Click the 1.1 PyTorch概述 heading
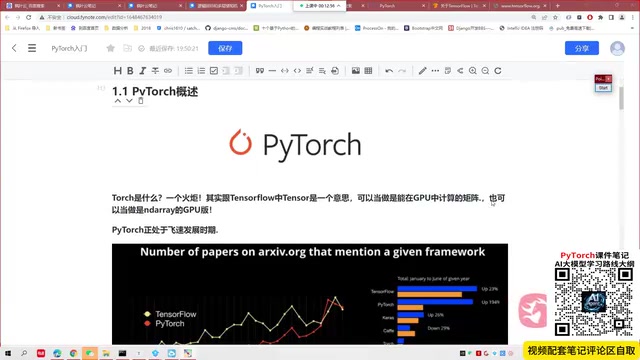This screenshot has width=640, height=360. coord(155,91)
